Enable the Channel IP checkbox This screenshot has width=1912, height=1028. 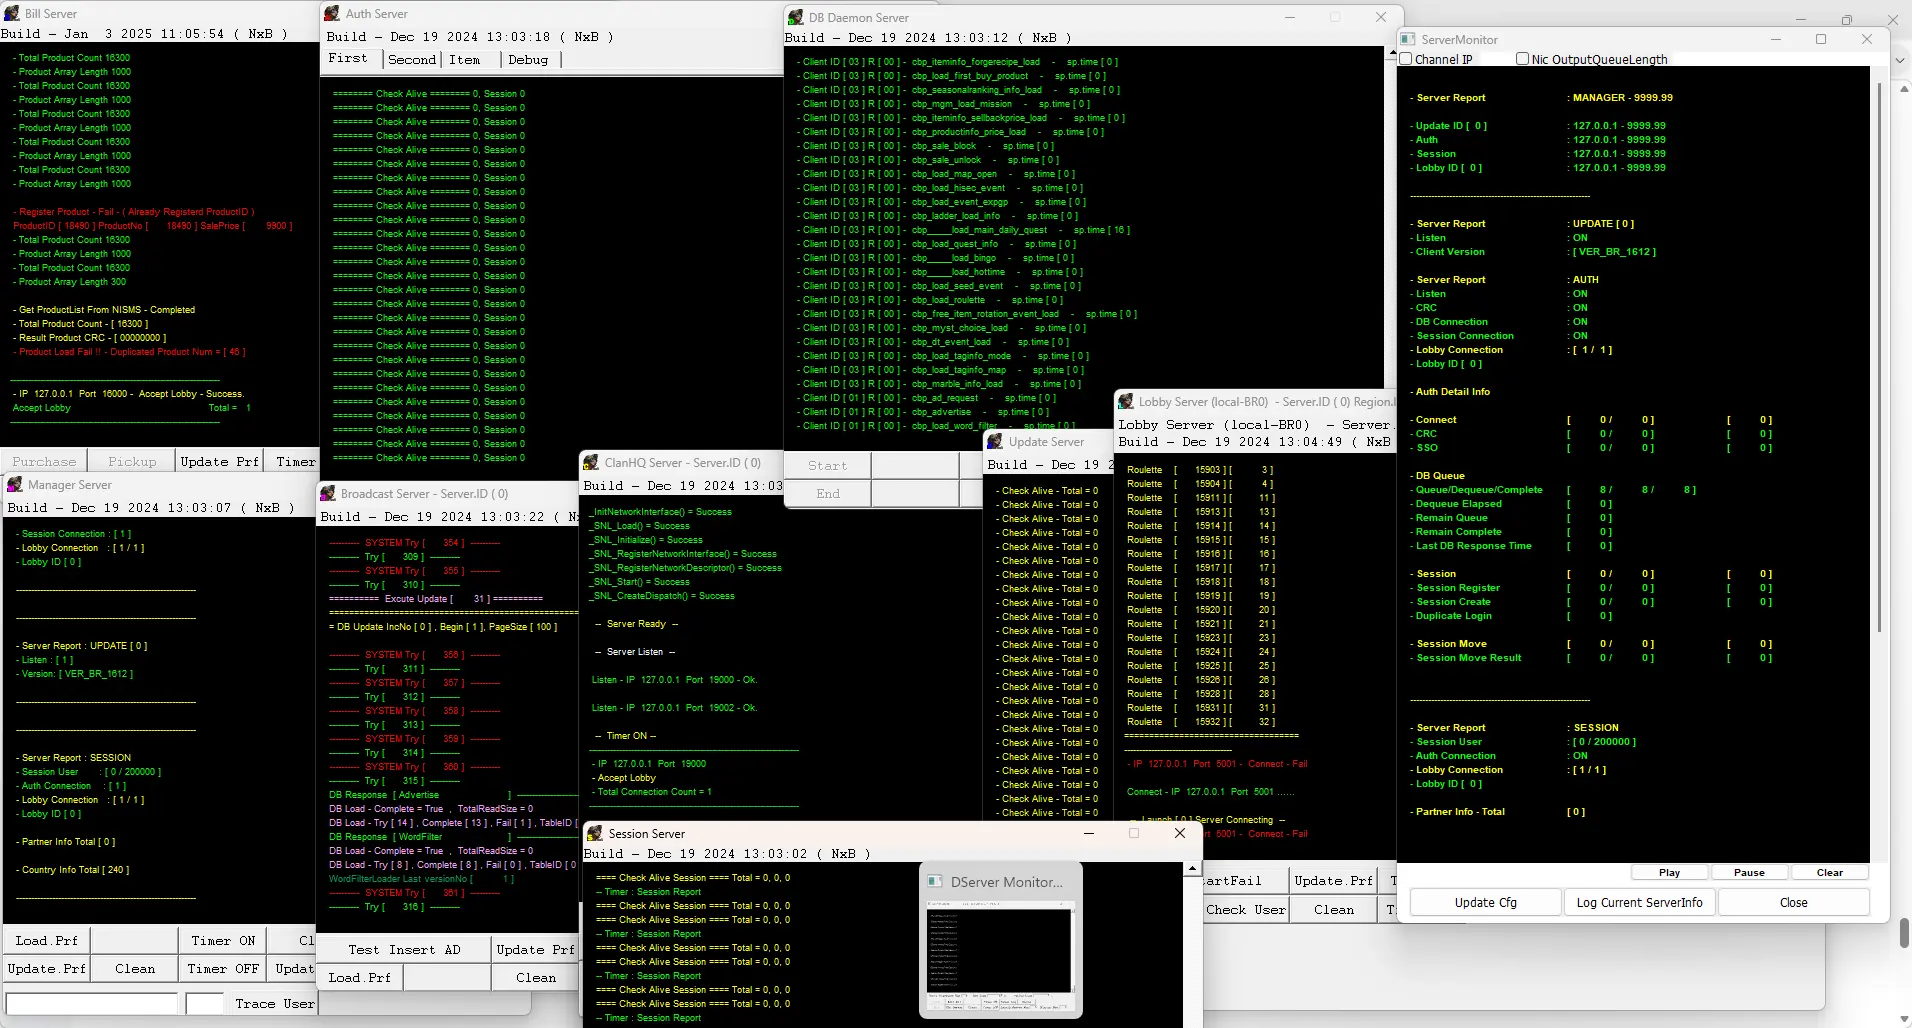coord(1406,59)
